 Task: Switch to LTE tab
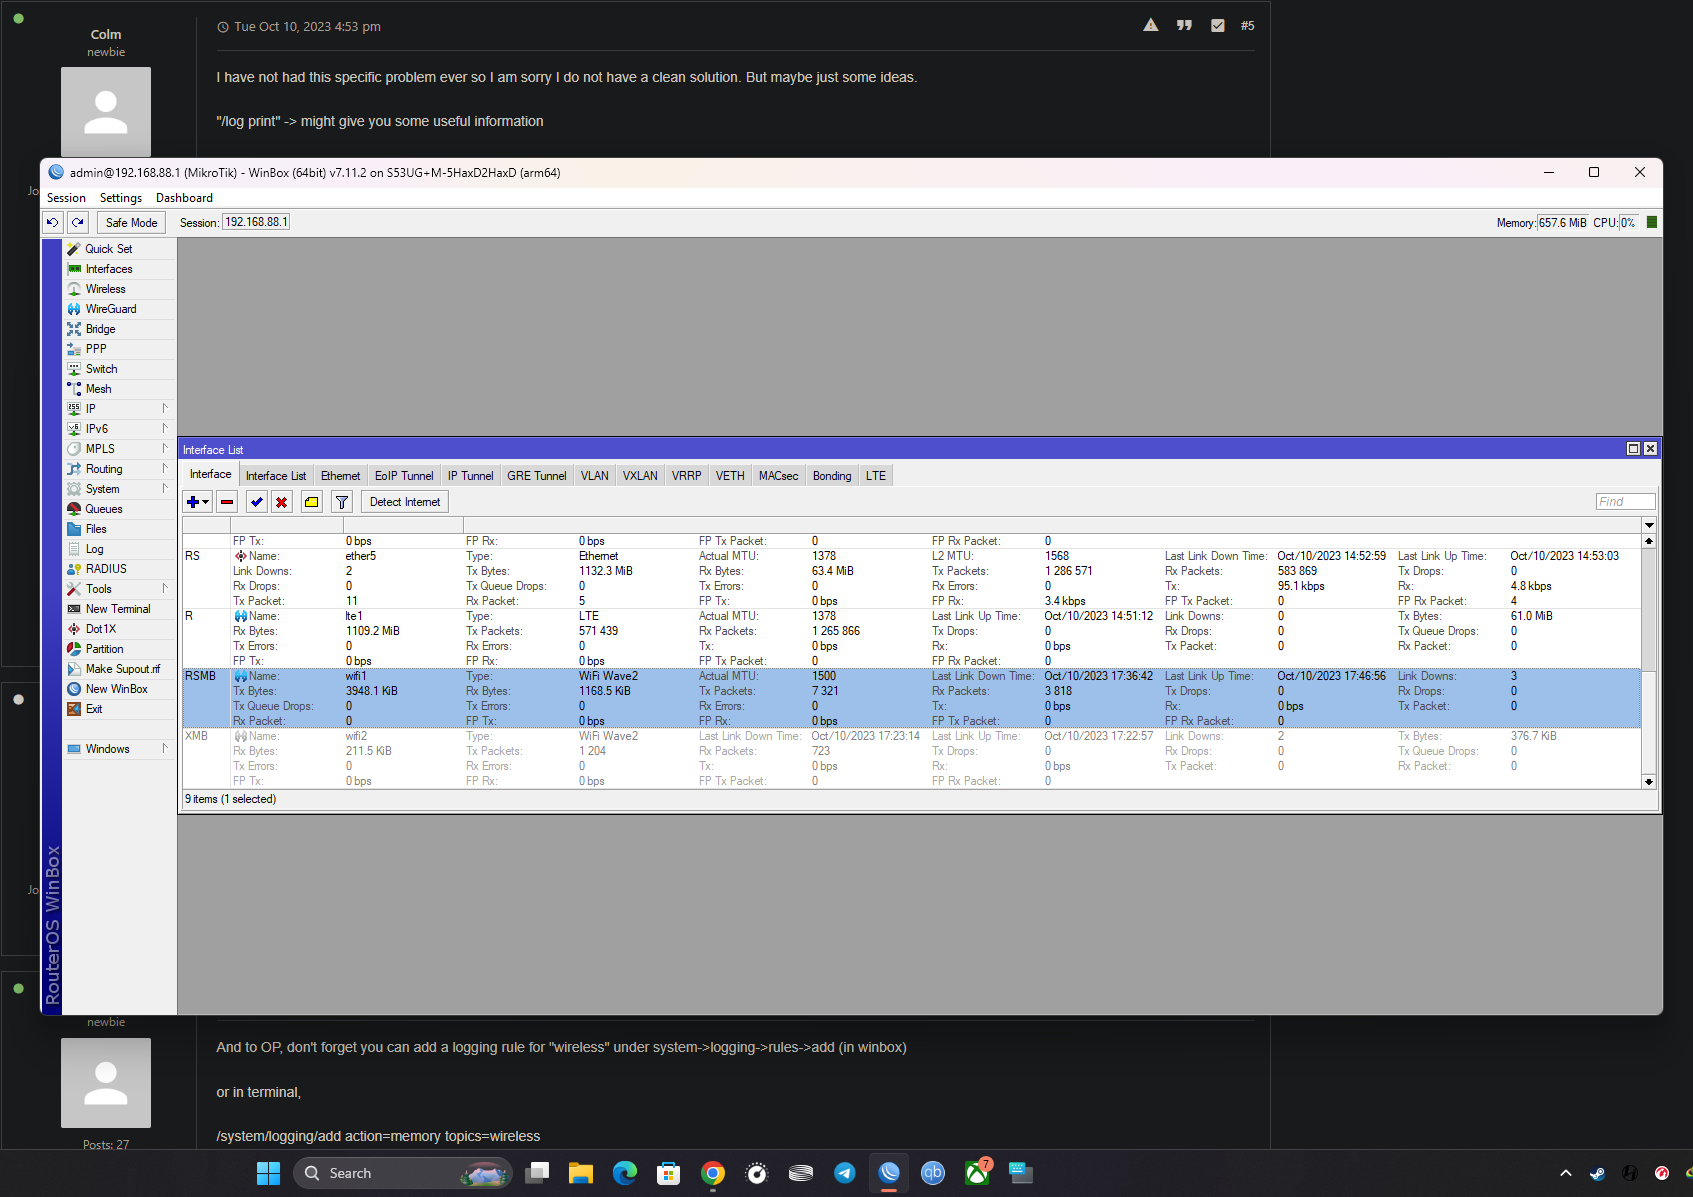pos(876,476)
